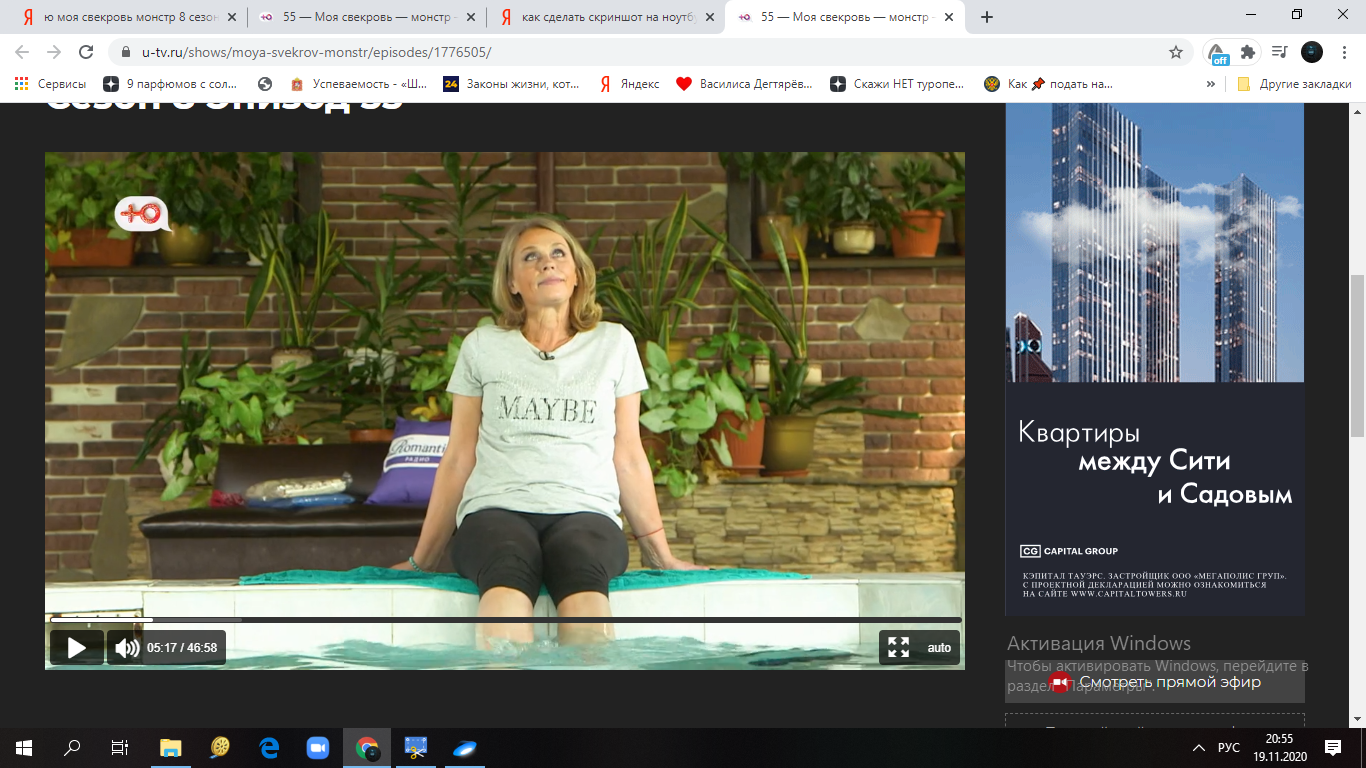This screenshot has height=768, width=1366.
Task: Open the globe icon bookmark
Action: pyautogui.click(x=265, y=84)
